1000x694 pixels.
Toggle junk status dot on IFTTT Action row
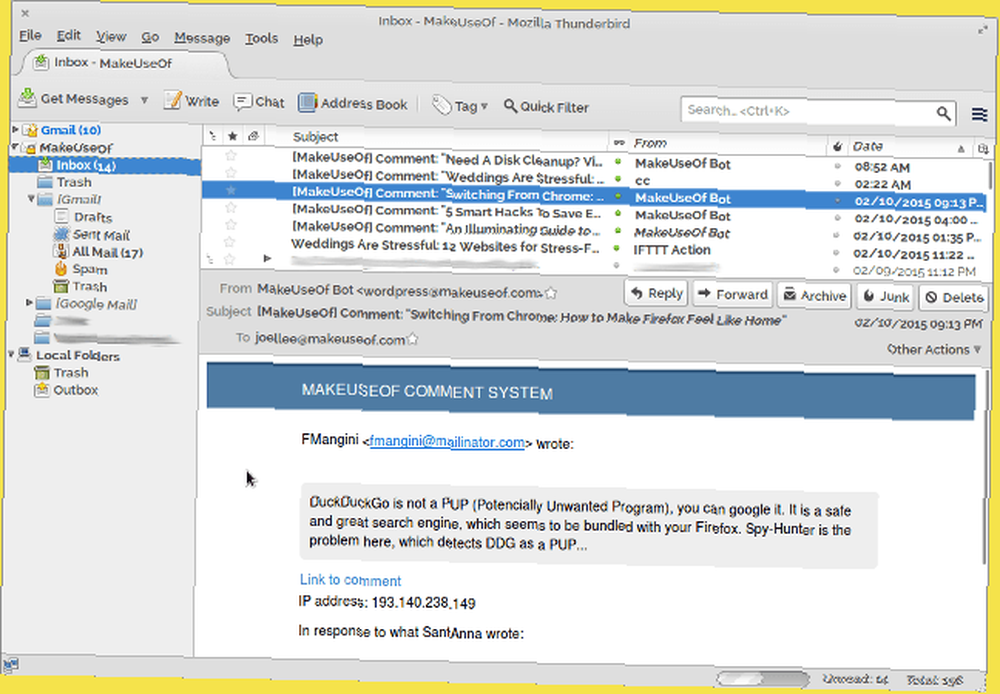(x=835, y=253)
